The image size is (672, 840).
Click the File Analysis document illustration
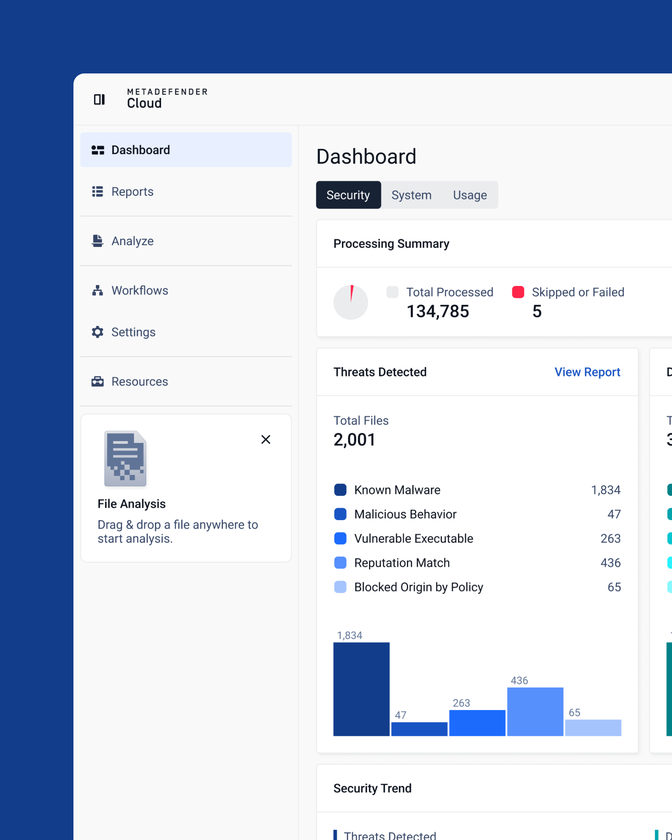click(x=125, y=459)
